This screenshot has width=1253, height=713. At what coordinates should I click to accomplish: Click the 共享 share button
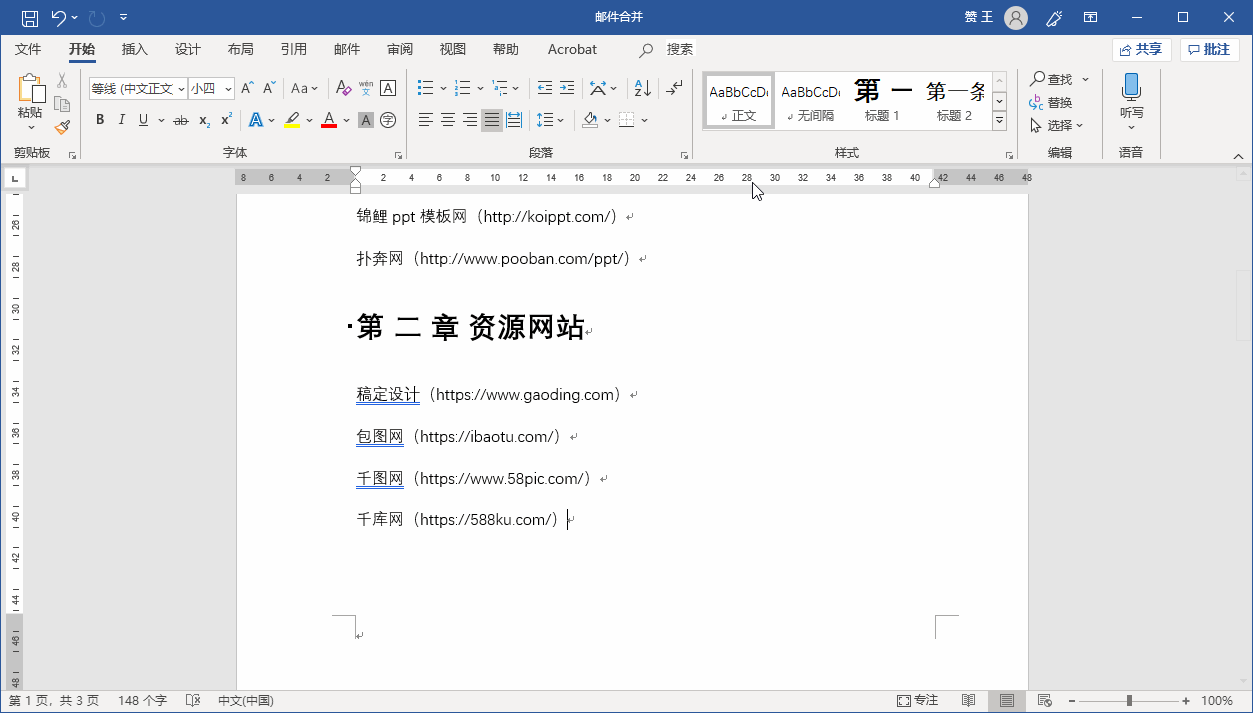tap(1141, 49)
